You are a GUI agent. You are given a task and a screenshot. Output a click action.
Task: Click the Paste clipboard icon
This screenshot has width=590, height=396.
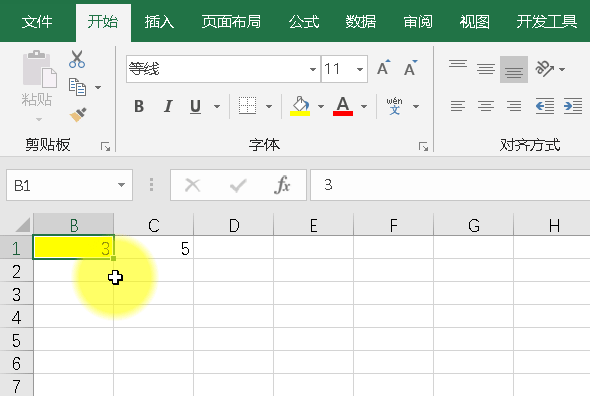pos(40,69)
